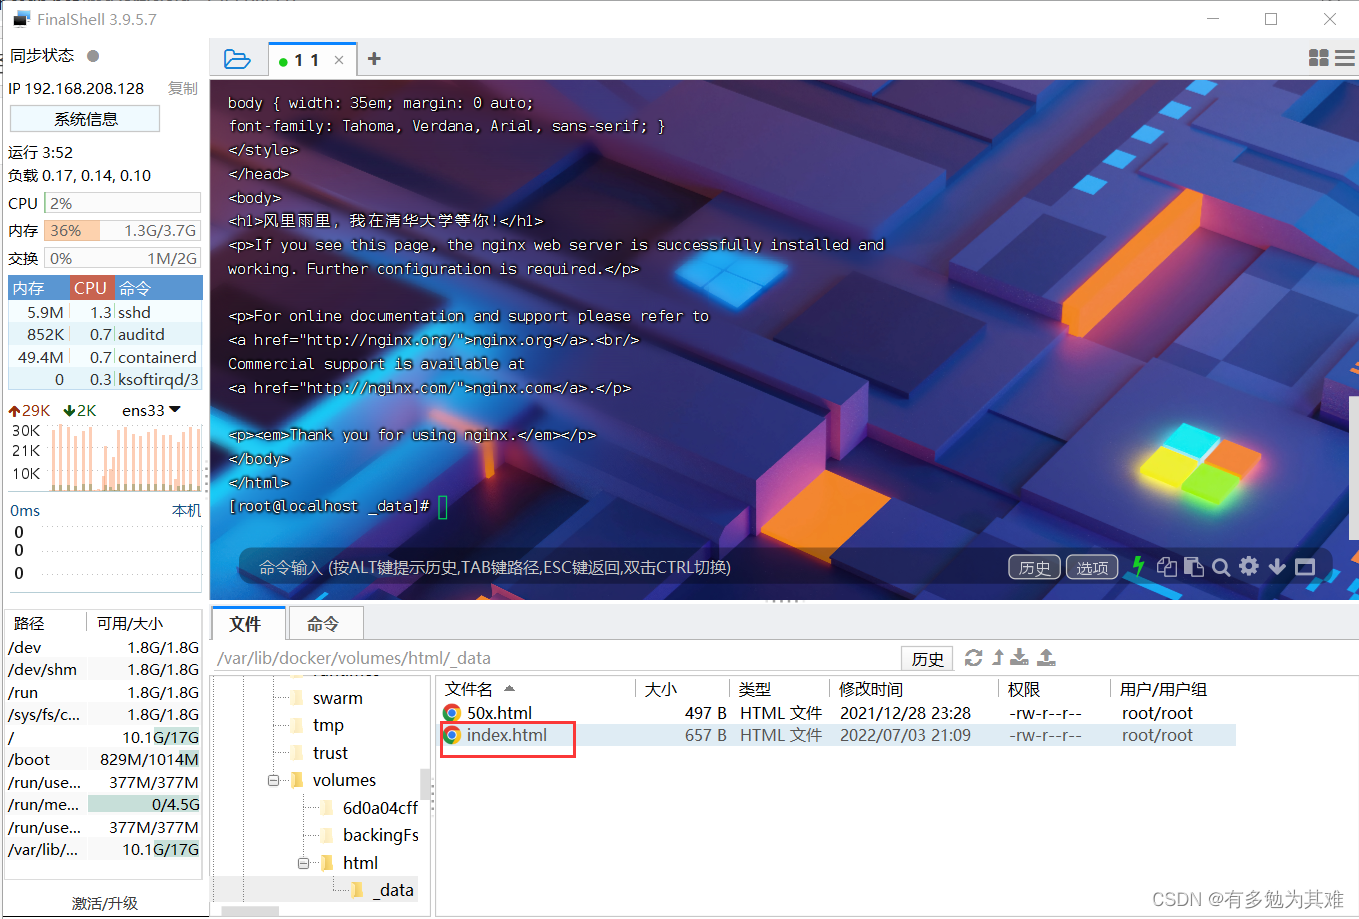Open terminal search with the magnifier icon
Screen dimensions: 1359x919
pos(1221,567)
